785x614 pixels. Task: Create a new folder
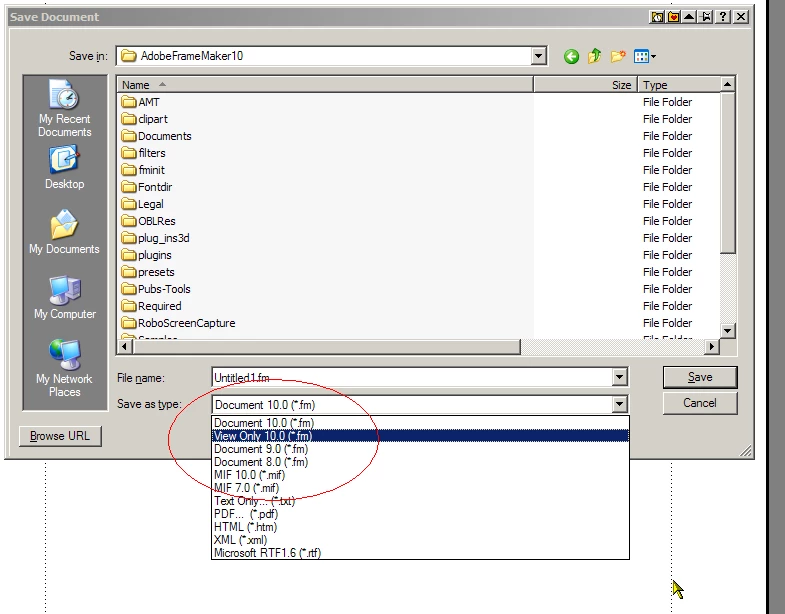pyautogui.click(x=618, y=56)
